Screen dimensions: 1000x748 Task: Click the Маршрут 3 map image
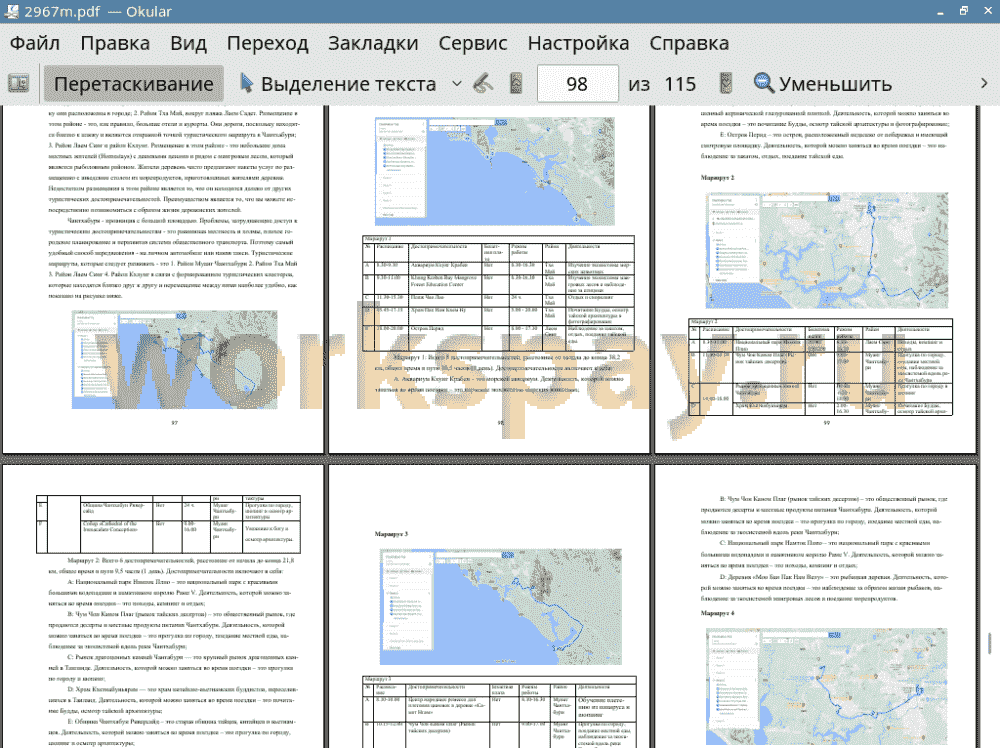(x=501, y=607)
